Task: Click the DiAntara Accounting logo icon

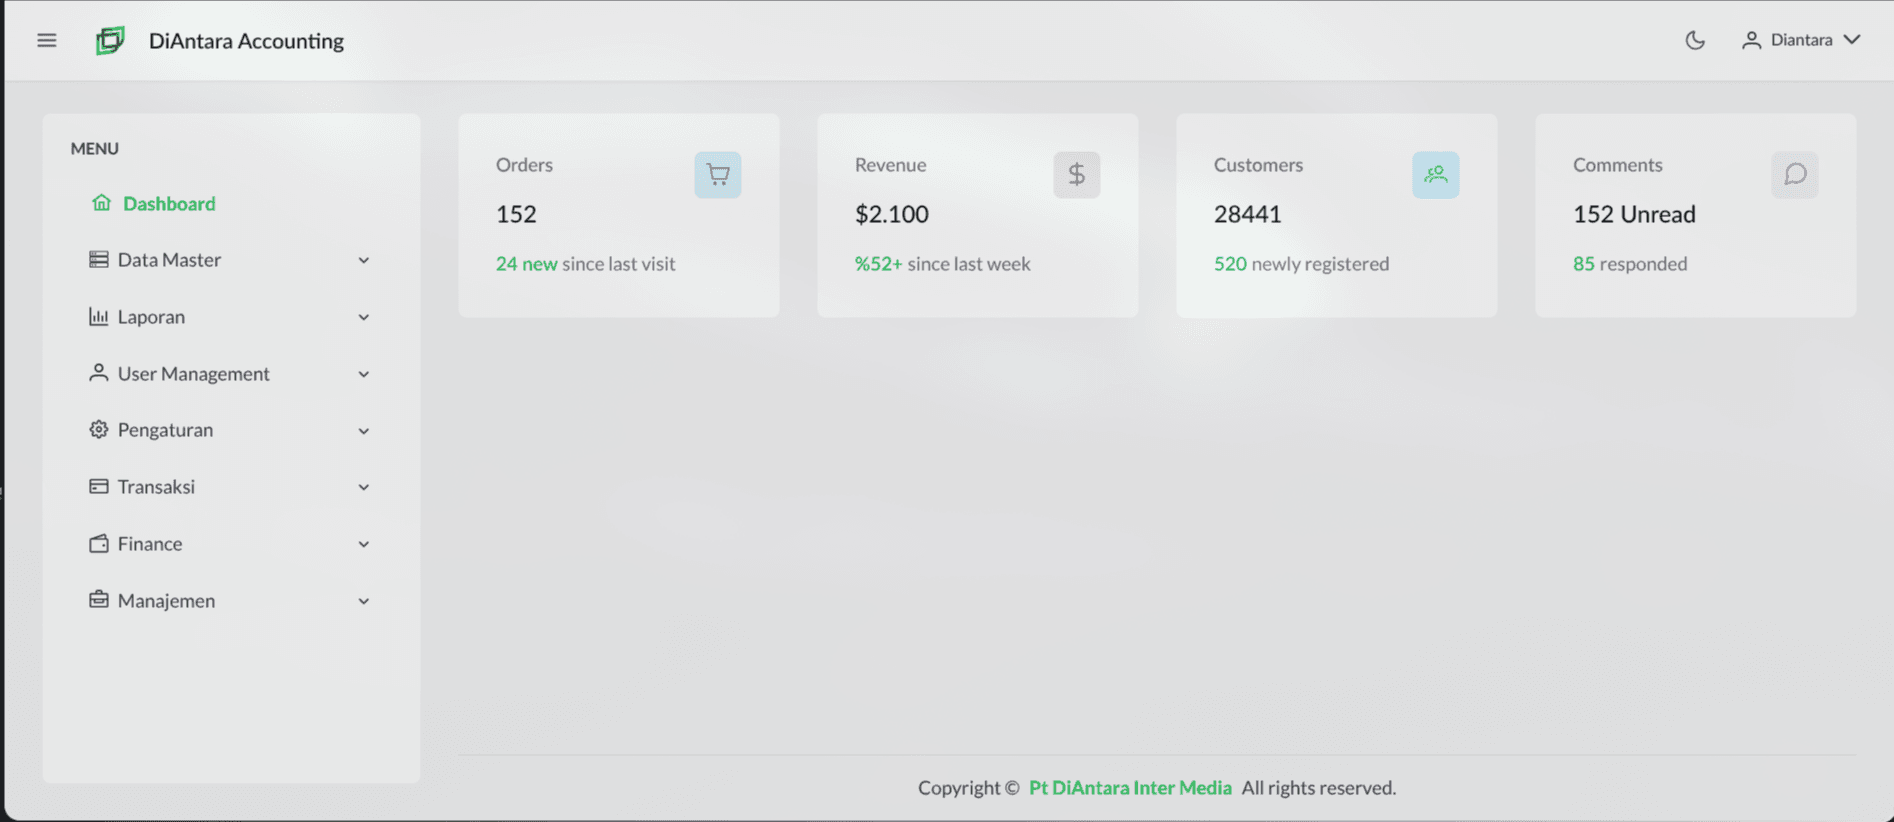Action: 110,40
